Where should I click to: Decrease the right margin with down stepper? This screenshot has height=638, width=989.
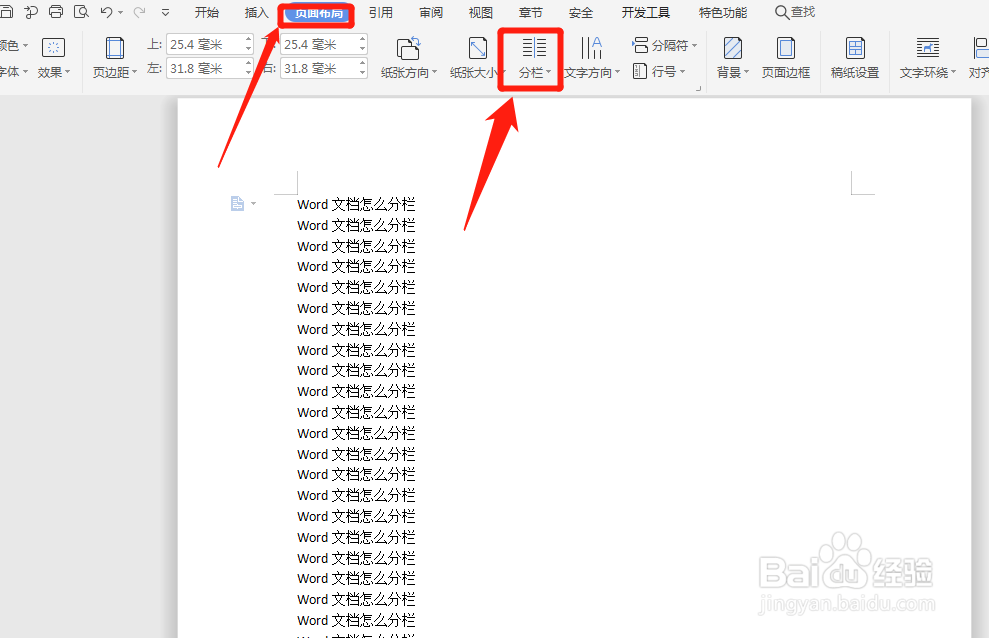pos(363,73)
